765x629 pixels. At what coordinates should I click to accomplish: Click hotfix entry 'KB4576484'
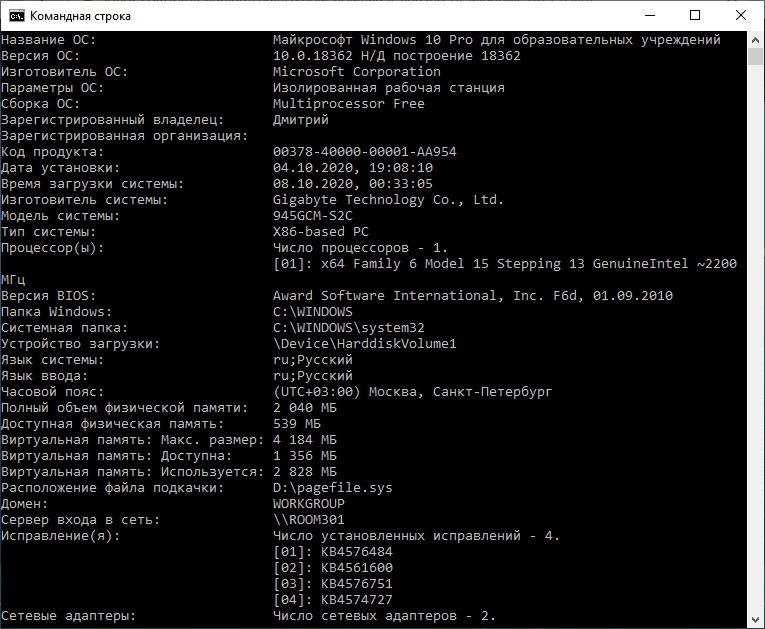click(357, 552)
